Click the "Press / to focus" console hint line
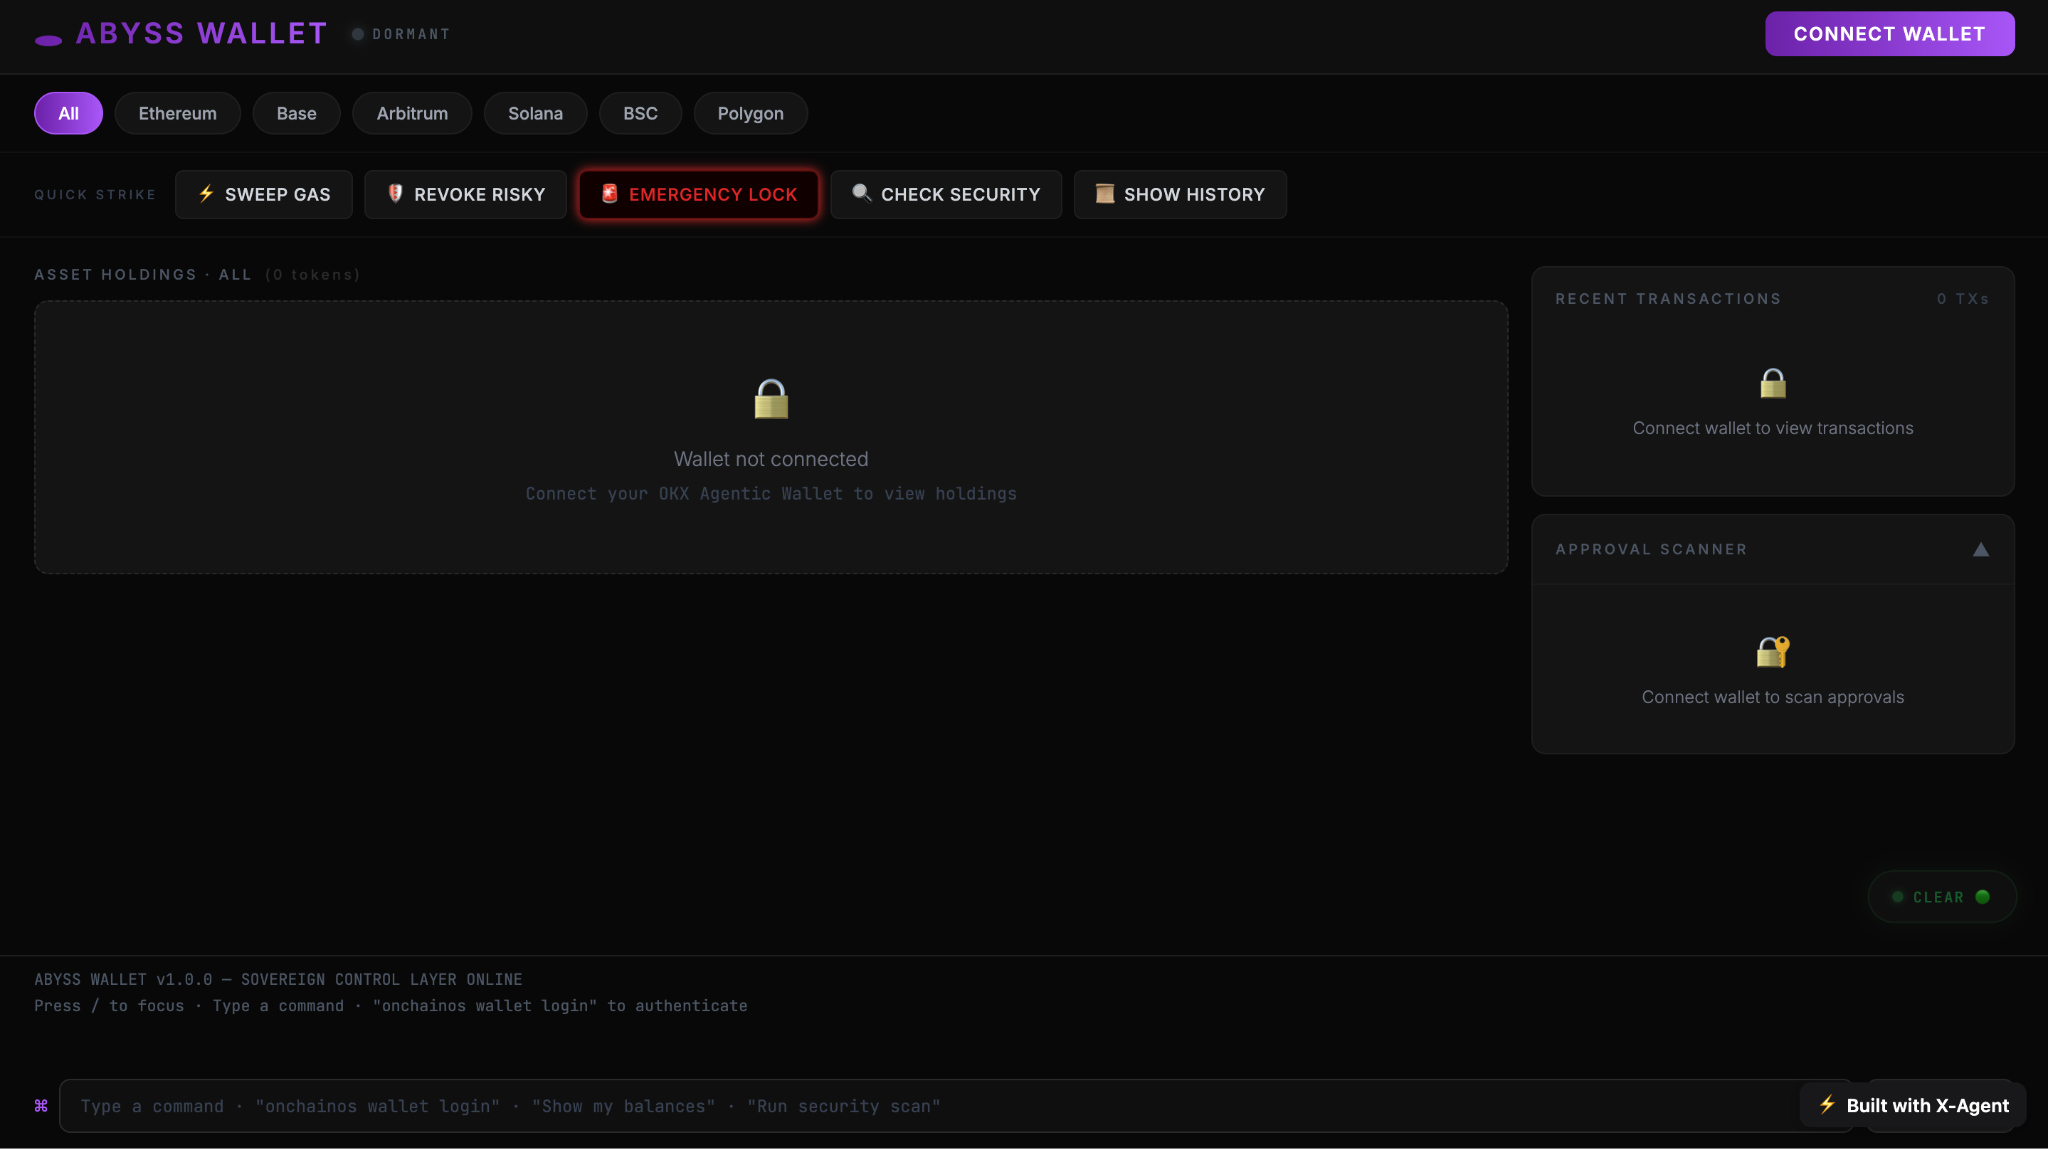Viewport: 2048px width, 1149px height. [x=391, y=1005]
